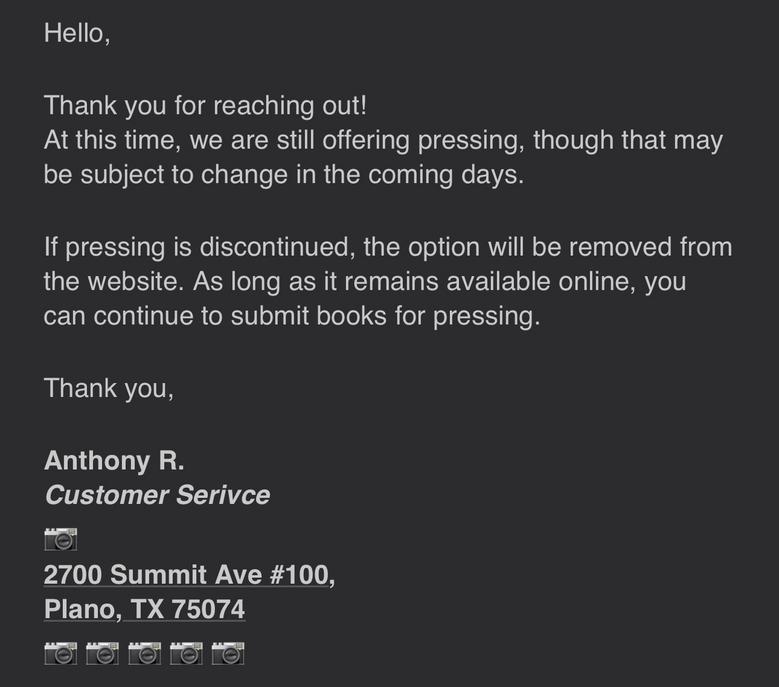Click the 'Thank you for reaching out!' line
The height and width of the screenshot is (687, 779).
206,105
